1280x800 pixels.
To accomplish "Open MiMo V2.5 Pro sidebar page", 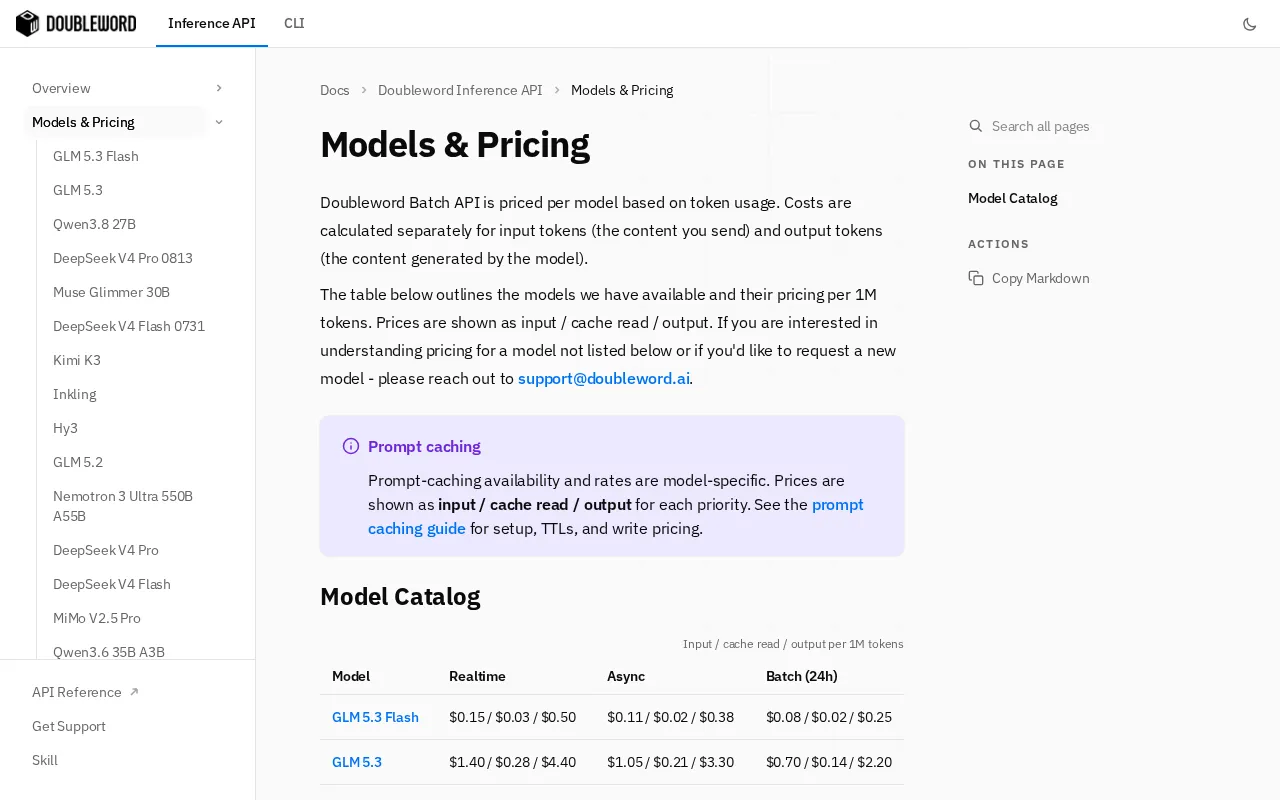I will point(97,618).
